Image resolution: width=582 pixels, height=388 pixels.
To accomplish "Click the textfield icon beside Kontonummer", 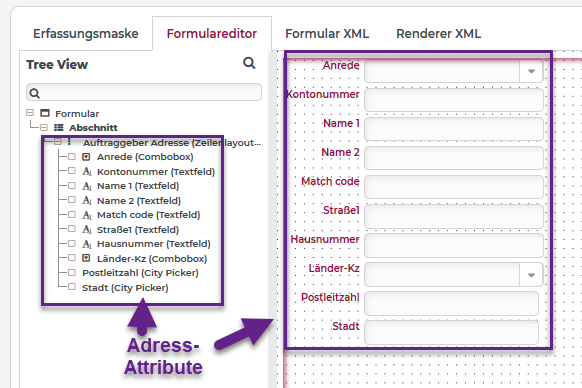I will tap(87, 171).
